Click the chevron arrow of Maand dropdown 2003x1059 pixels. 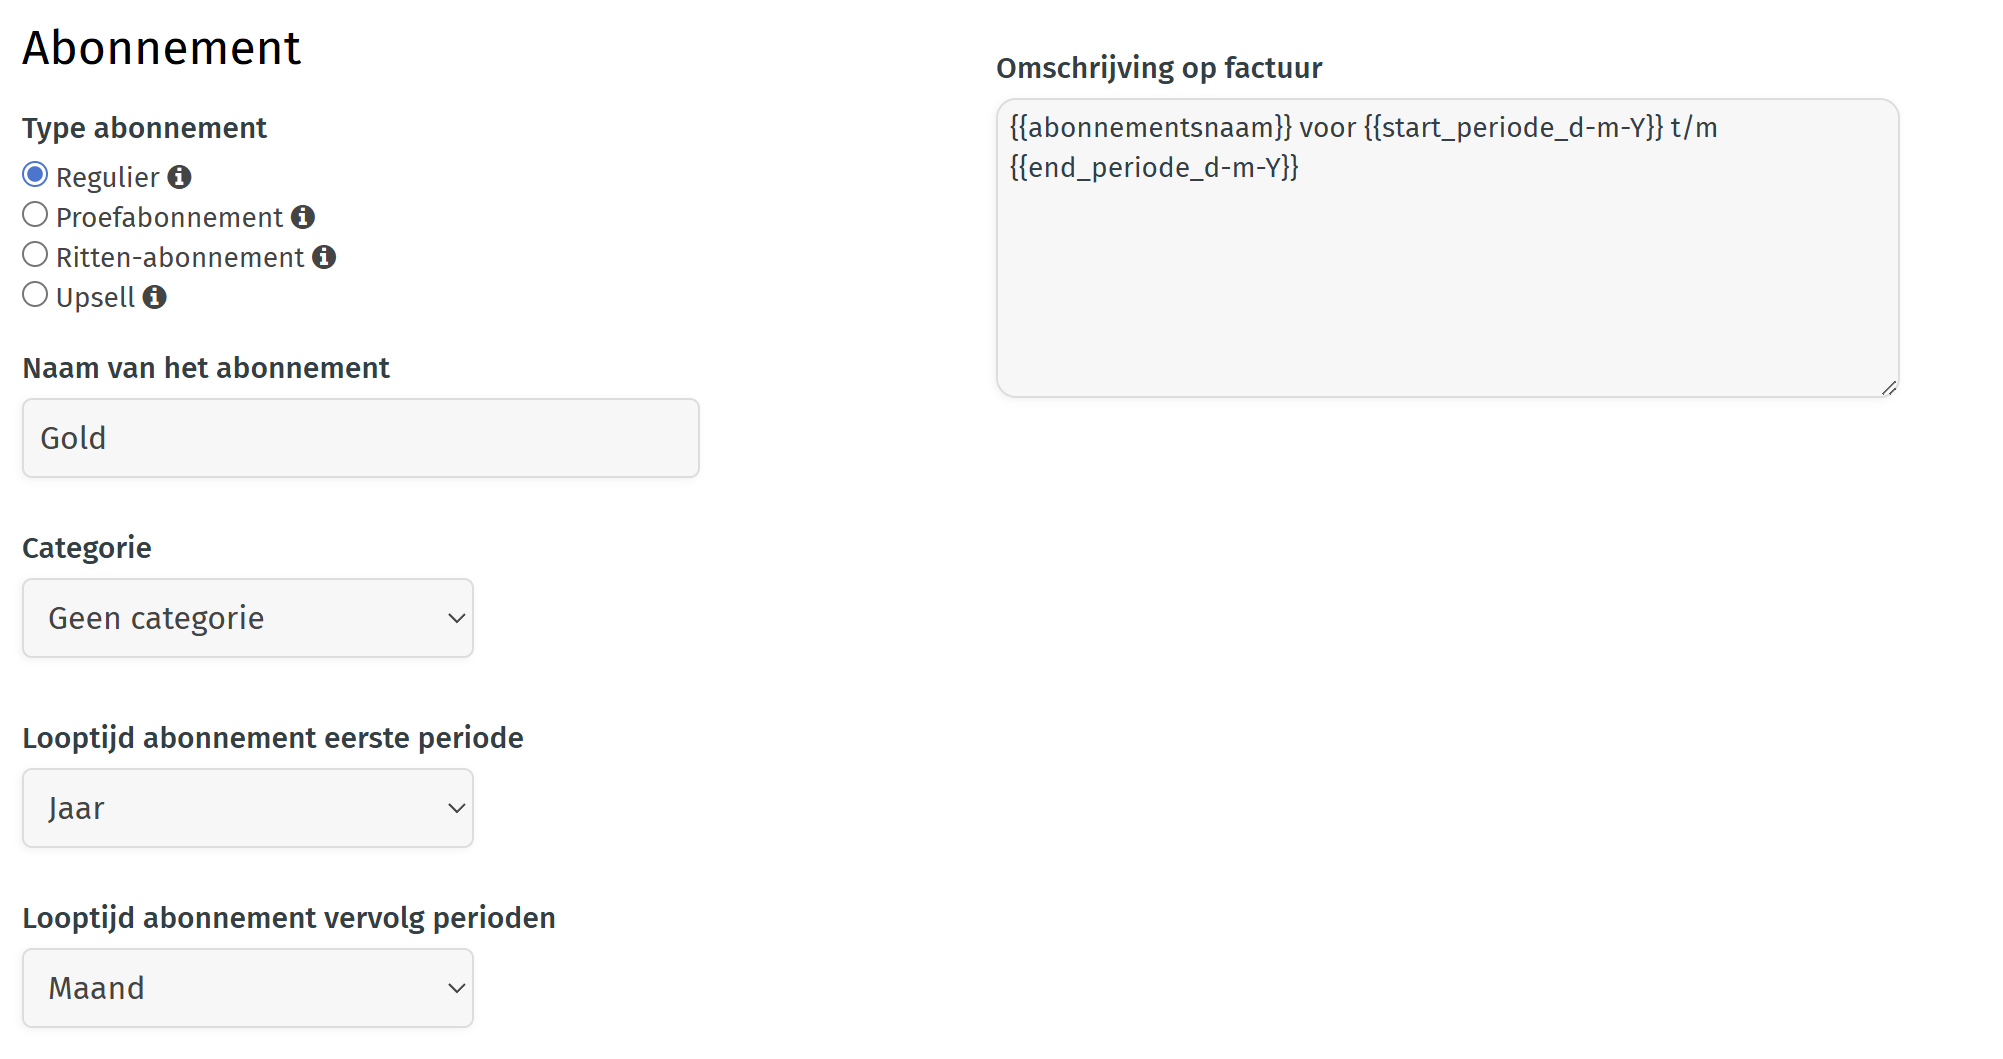tap(456, 988)
